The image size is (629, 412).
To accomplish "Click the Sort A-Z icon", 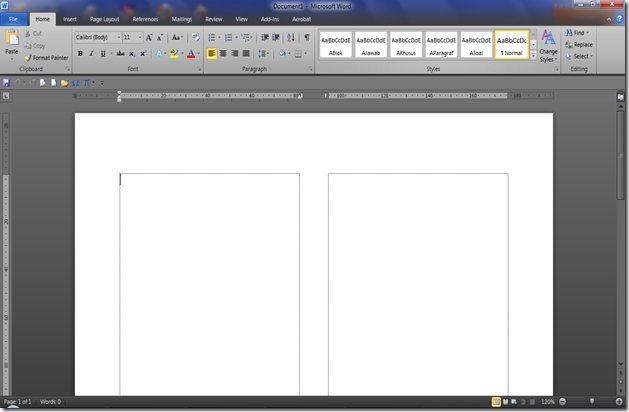I will point(291,37).
